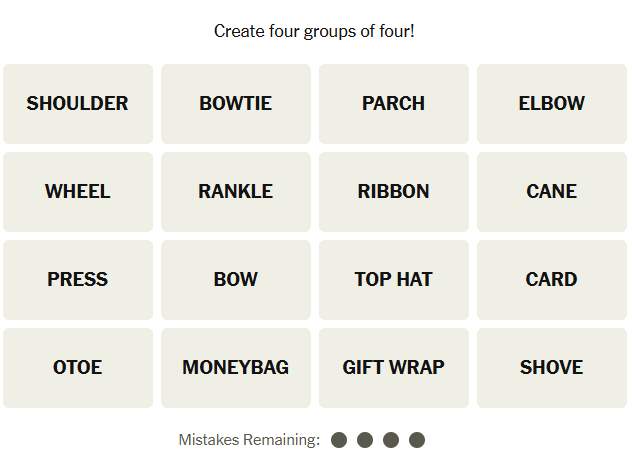The height and width of the screenshot is (453, 632).
Task: Click the 'Create four groups of four!' text
Action: pyautogui.click(x=314, y=31)
